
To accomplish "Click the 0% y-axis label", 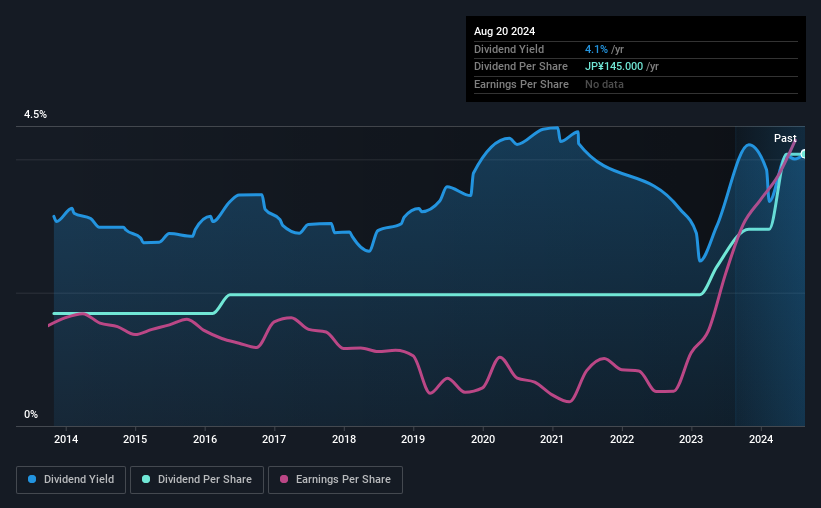I will click(31, 414).
